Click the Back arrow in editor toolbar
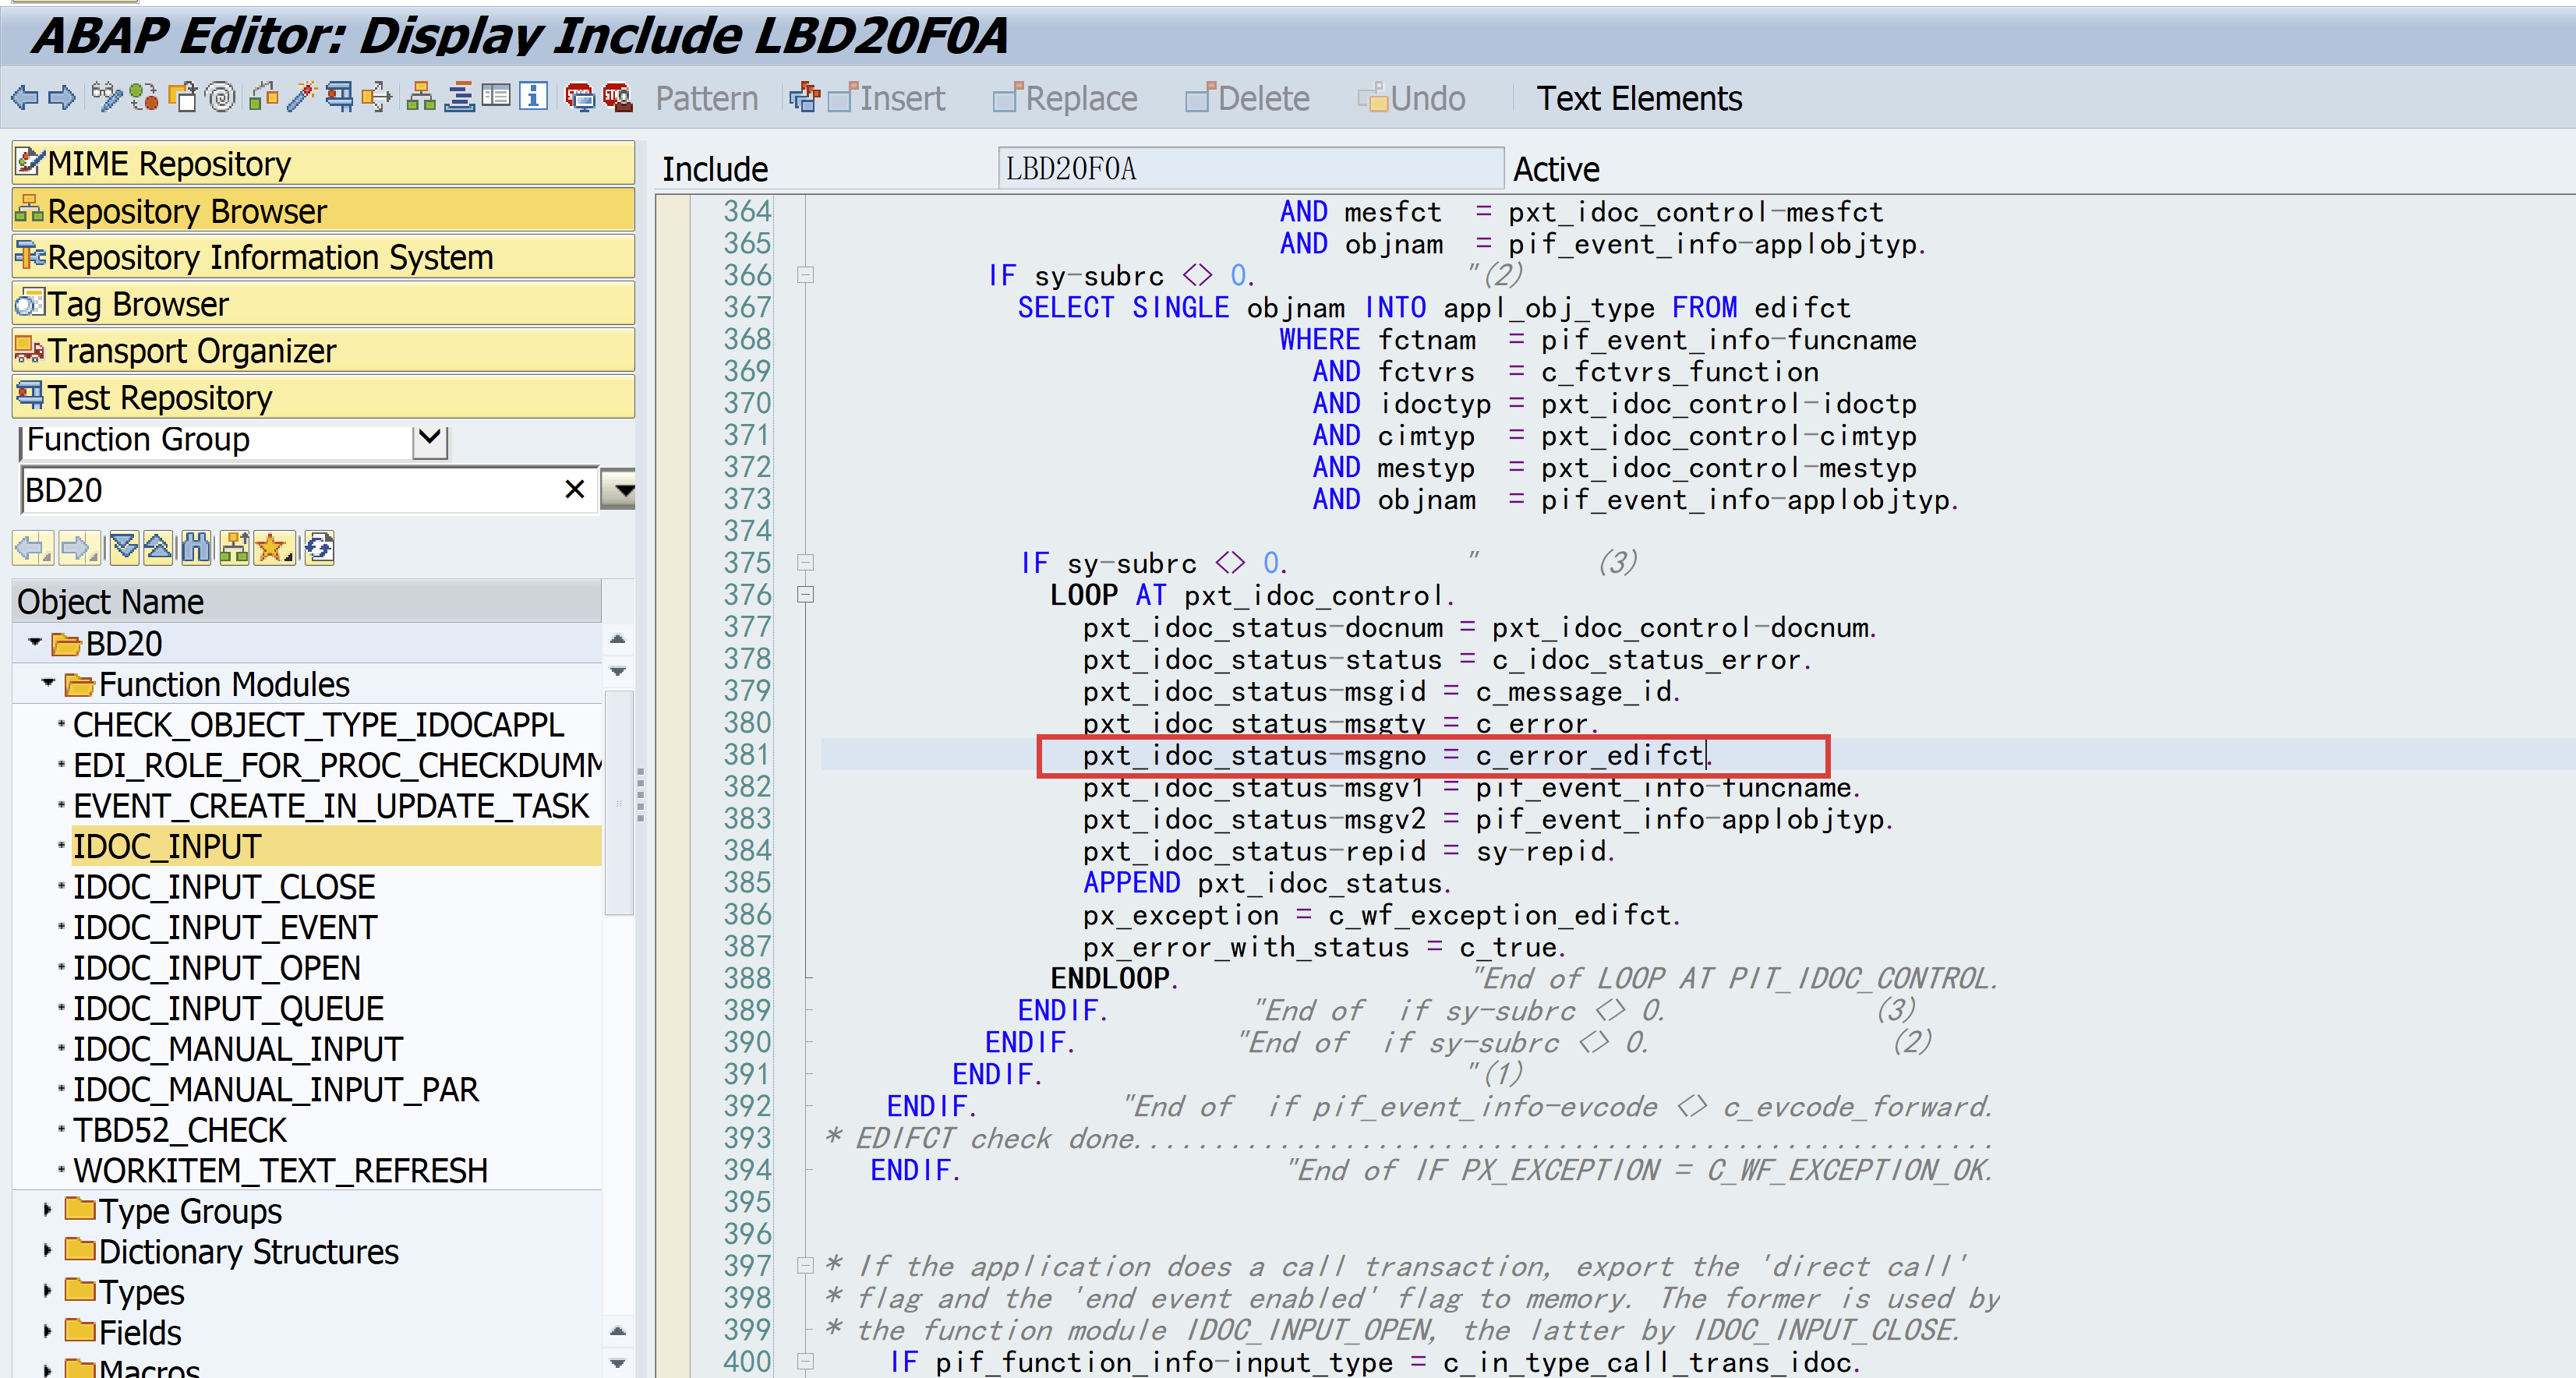This screenshot has width=2576, height=1378. pos(25,98)
